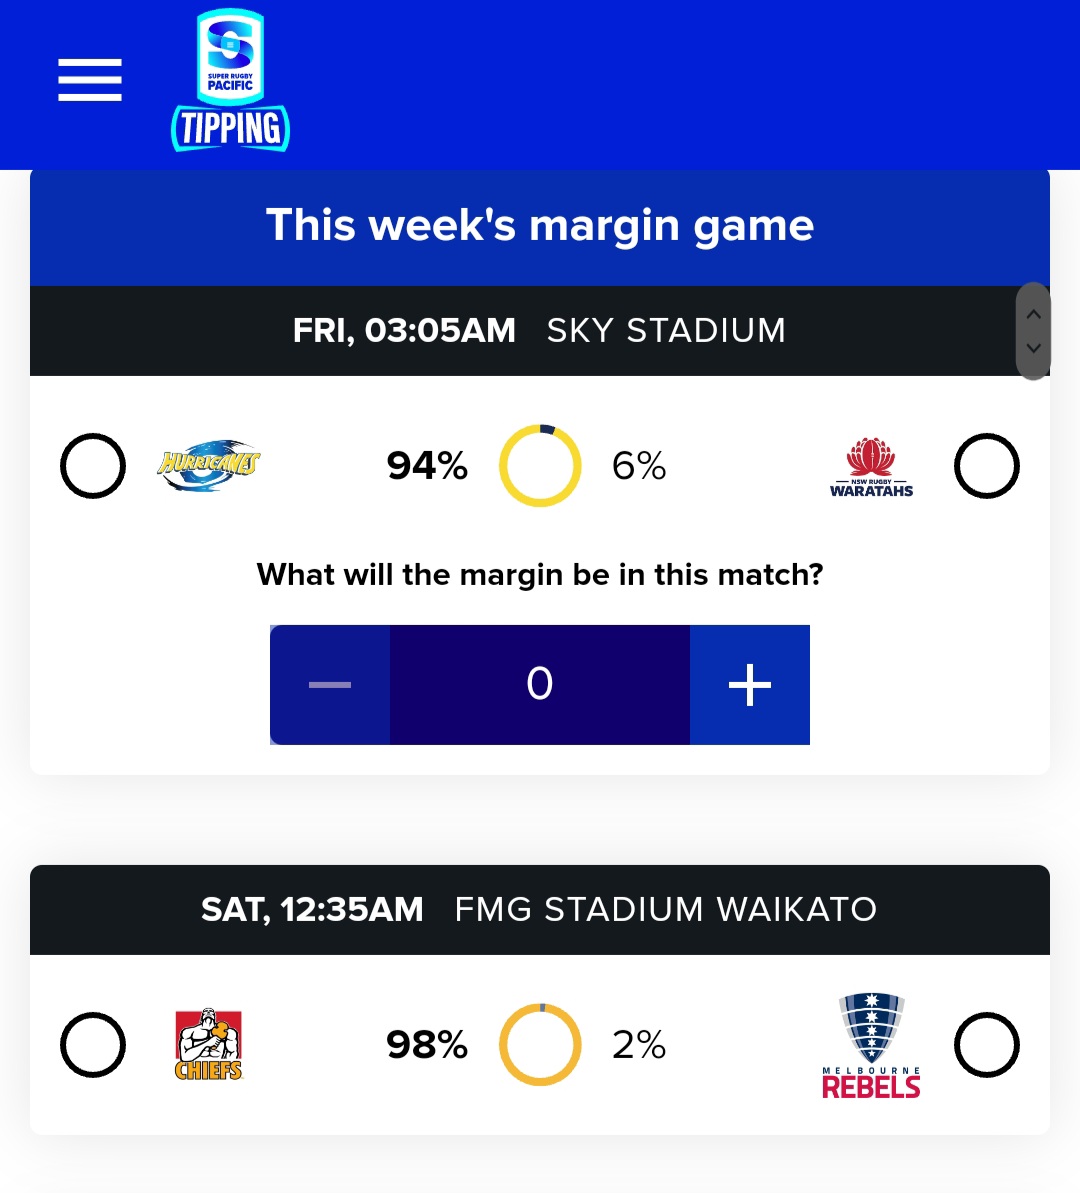Select Melbourne Rebels as the winner
Image resolution: width=1080 pixels, height=1193 pixels.
pos(986,1045)
